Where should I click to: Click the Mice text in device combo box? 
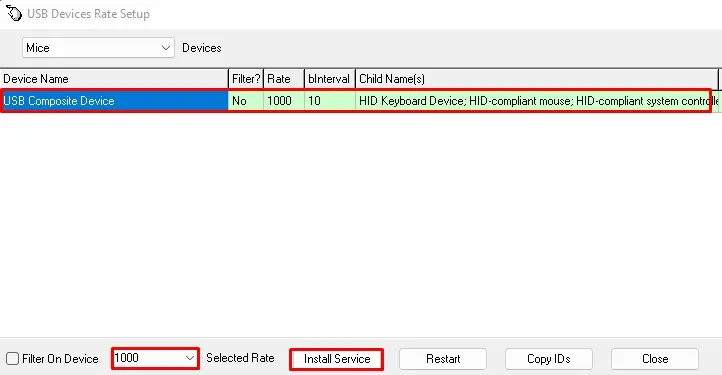[x=38, y=47]
